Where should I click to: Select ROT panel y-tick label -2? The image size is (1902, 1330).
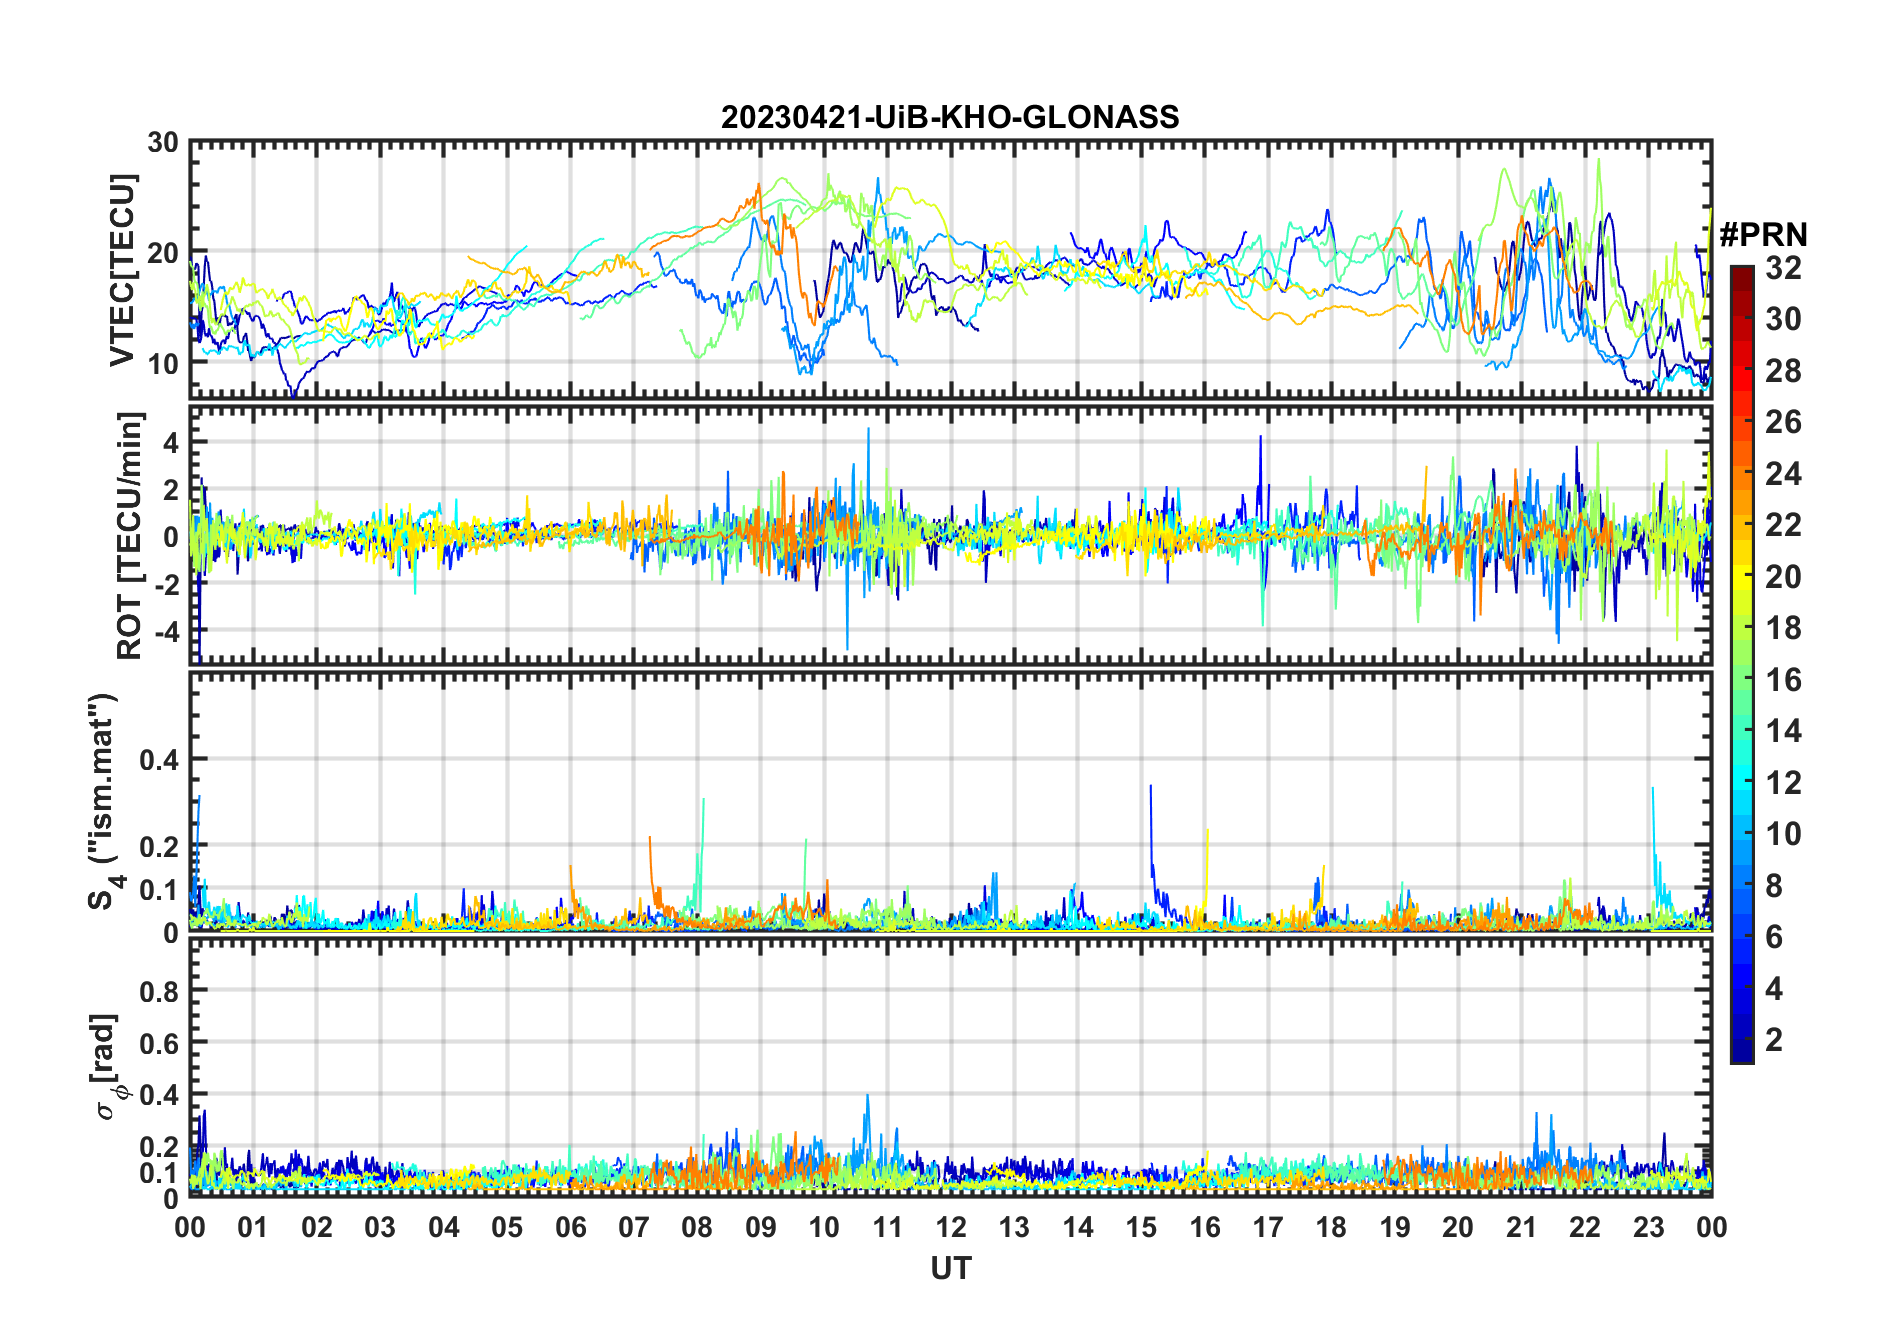point(168,585)
